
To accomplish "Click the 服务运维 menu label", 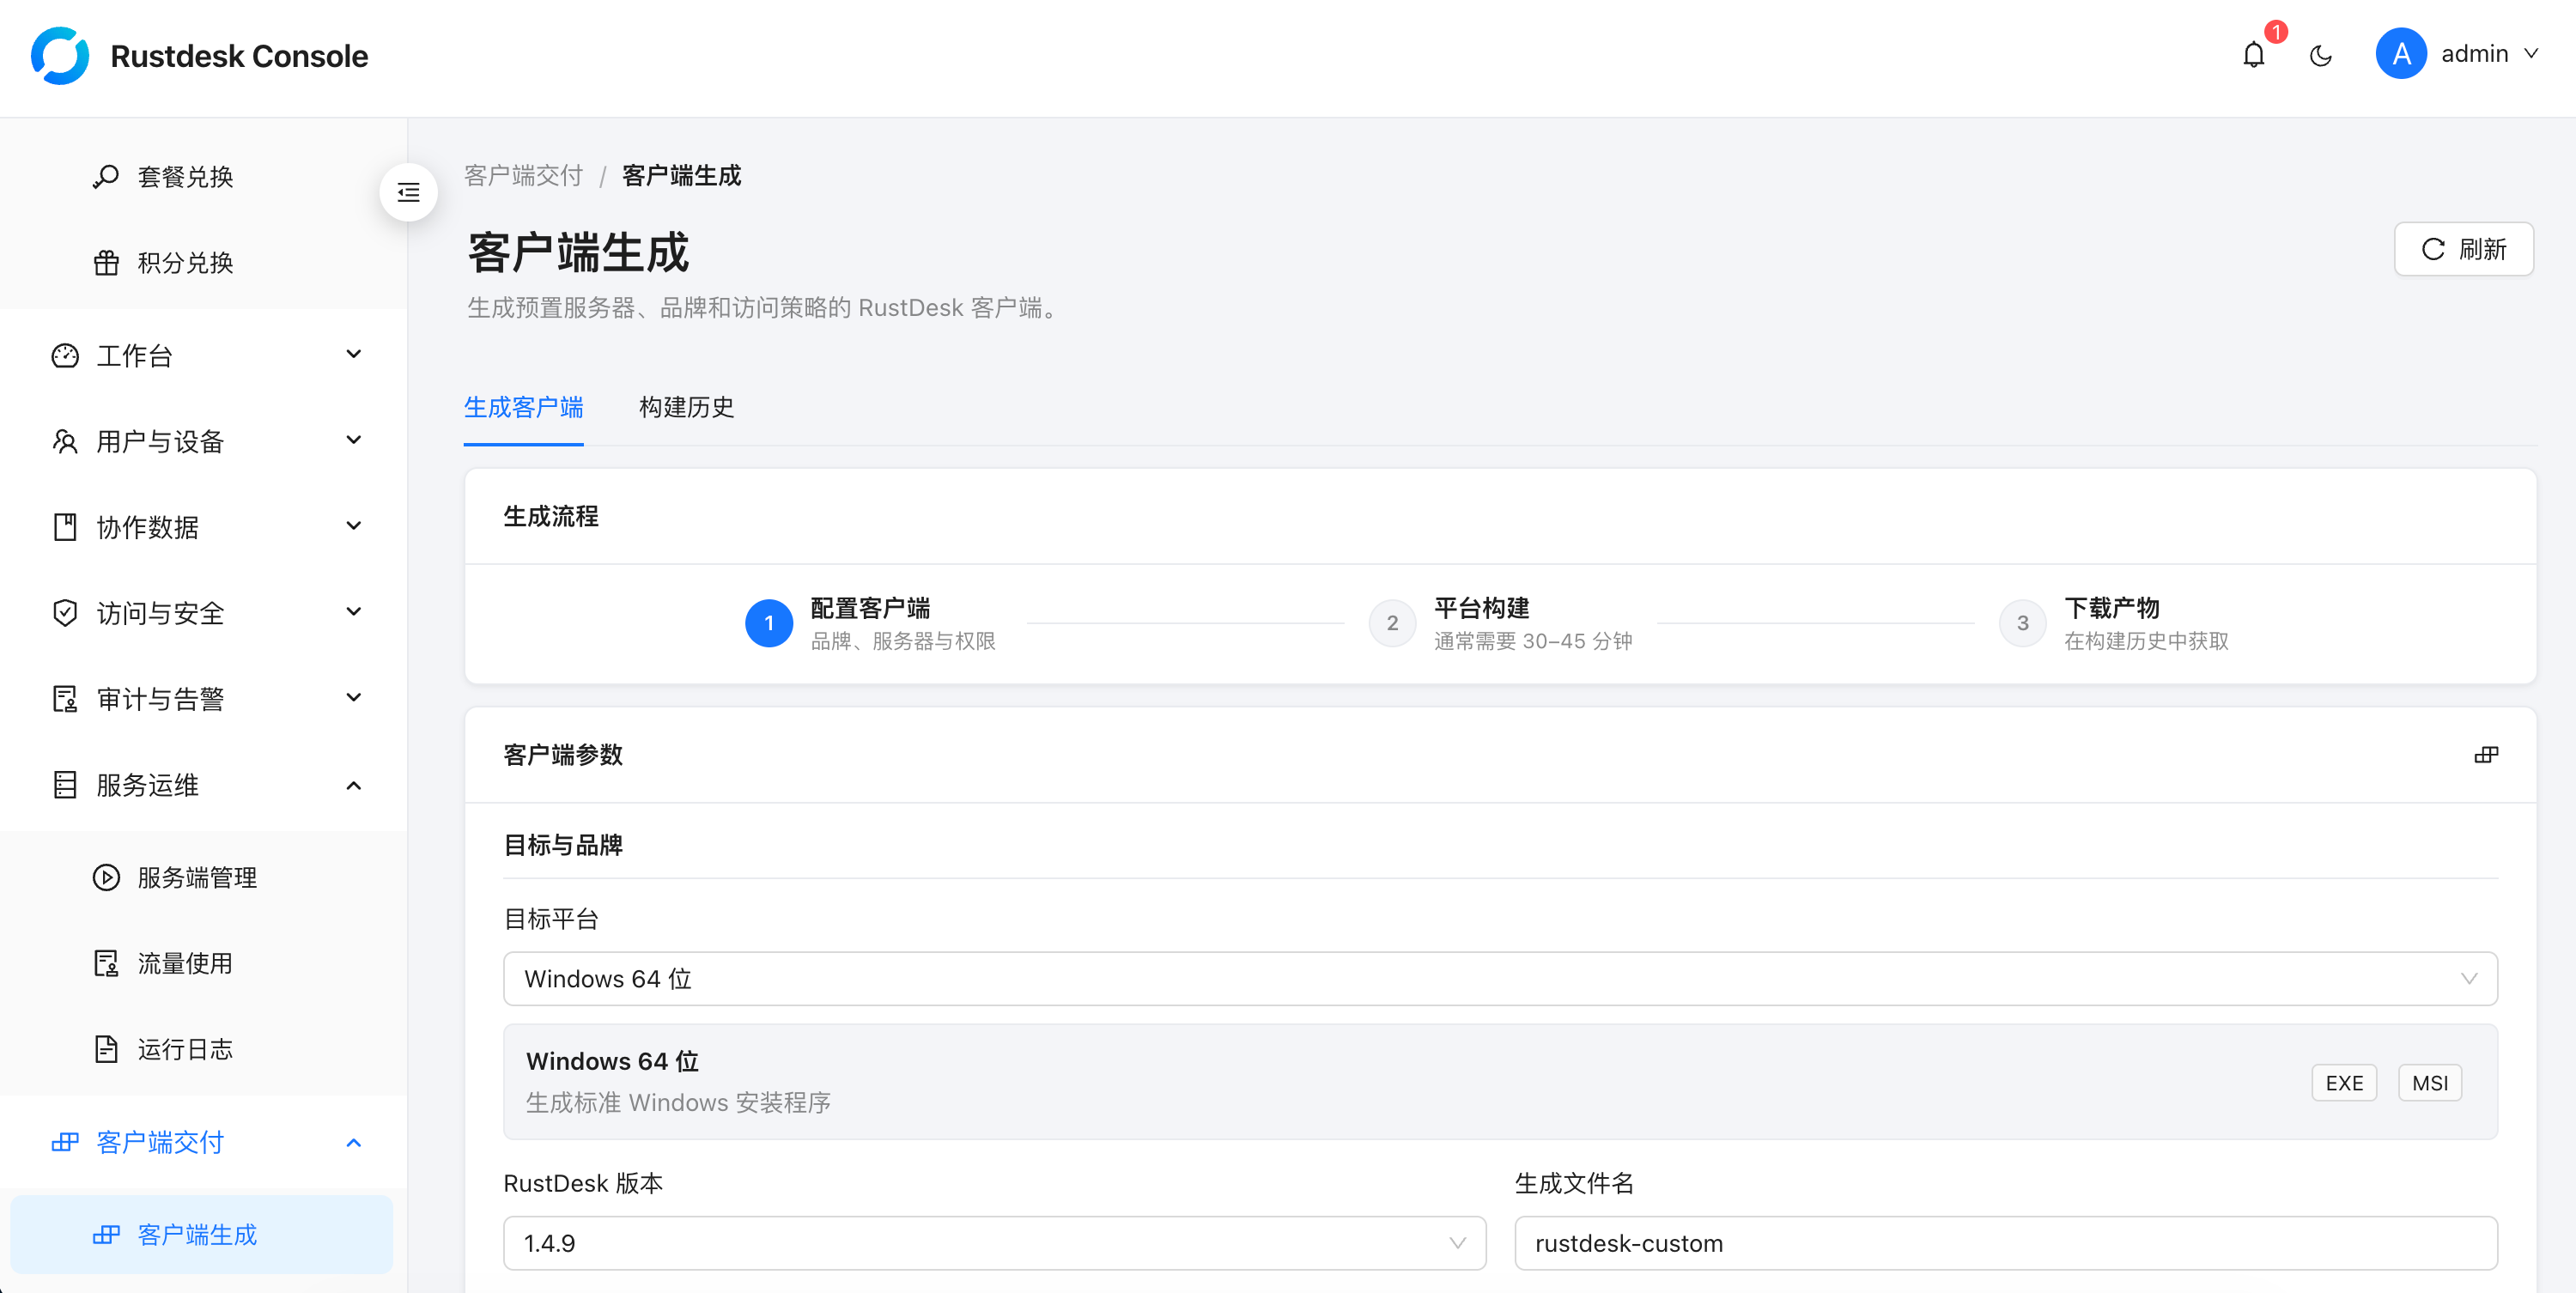I will pyautogui.click(x=147, y=785).
